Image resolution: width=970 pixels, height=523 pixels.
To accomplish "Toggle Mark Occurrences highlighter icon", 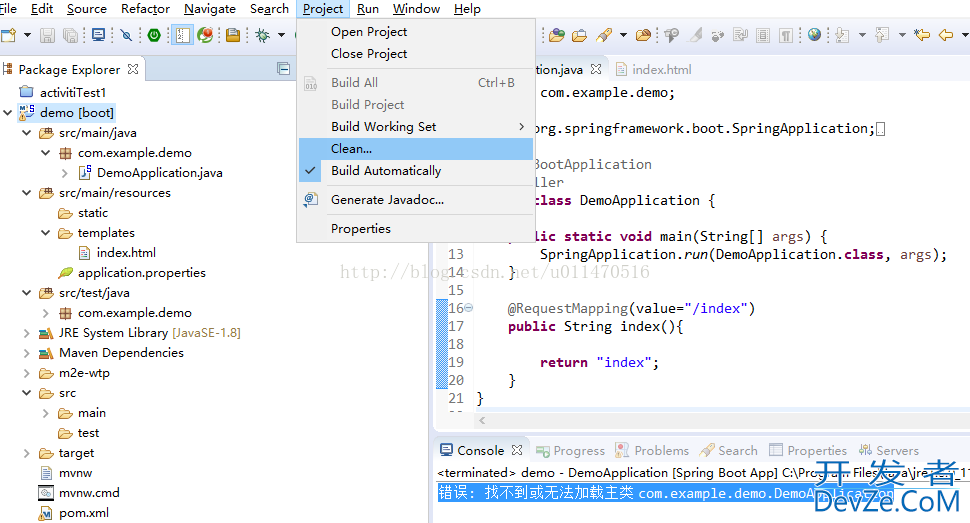I will 696,35.
